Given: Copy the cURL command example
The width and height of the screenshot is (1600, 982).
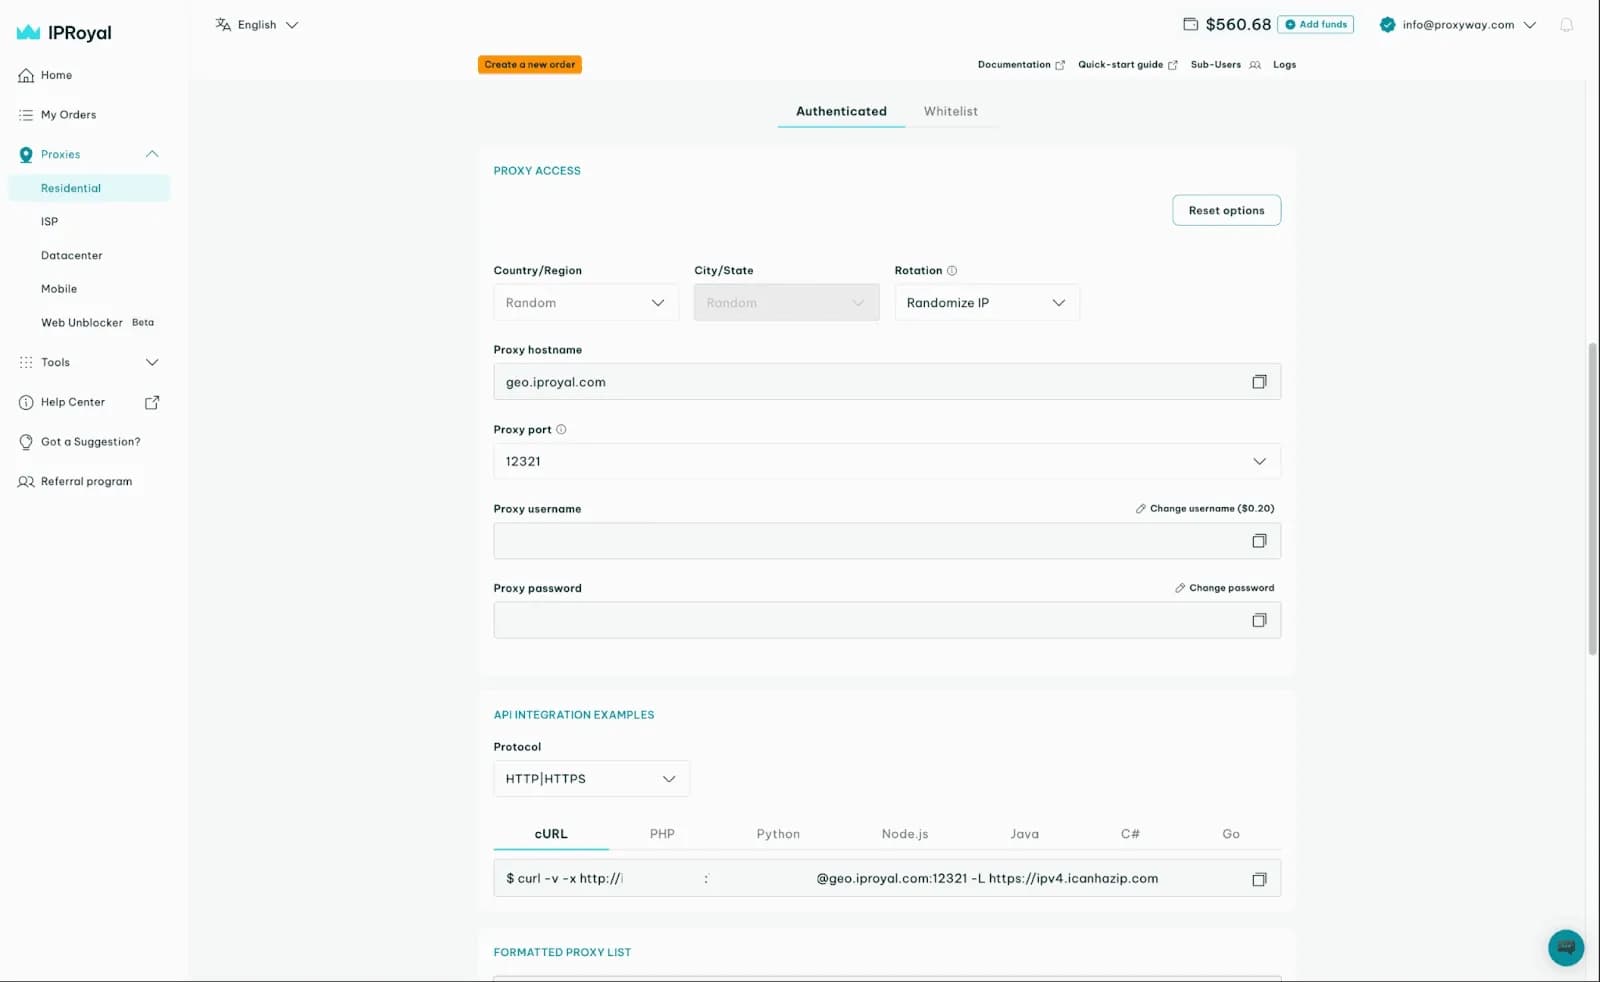Looking at the screenshot, I should tap(1259, 878).
